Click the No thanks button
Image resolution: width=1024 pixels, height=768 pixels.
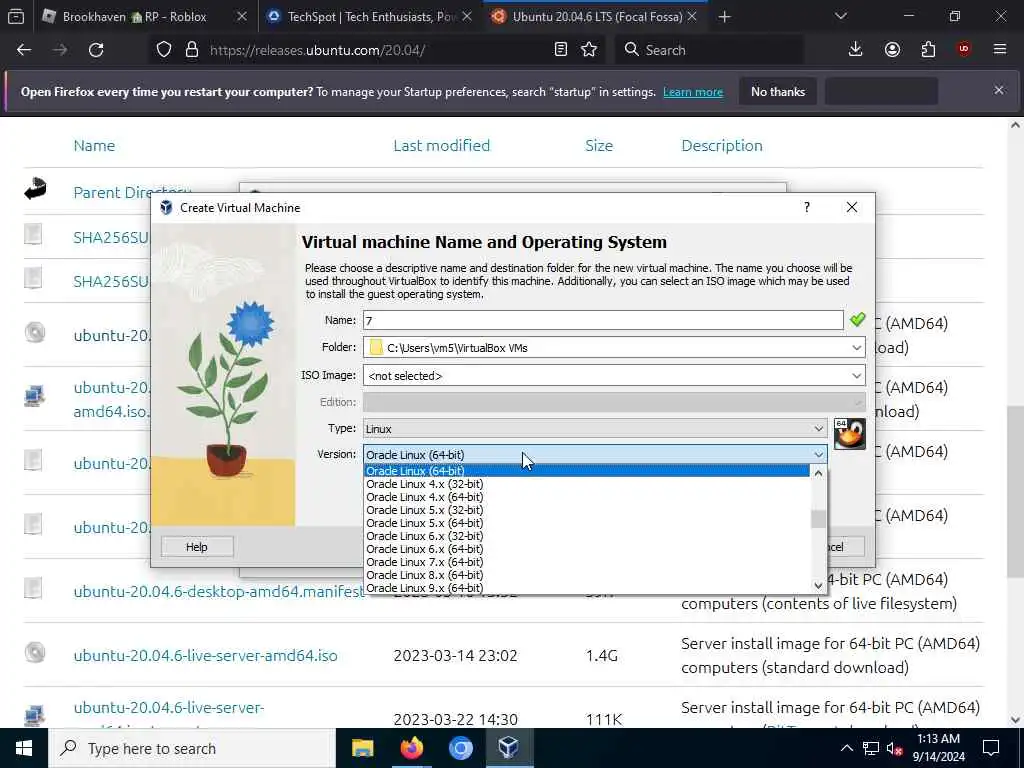[778, 91]
